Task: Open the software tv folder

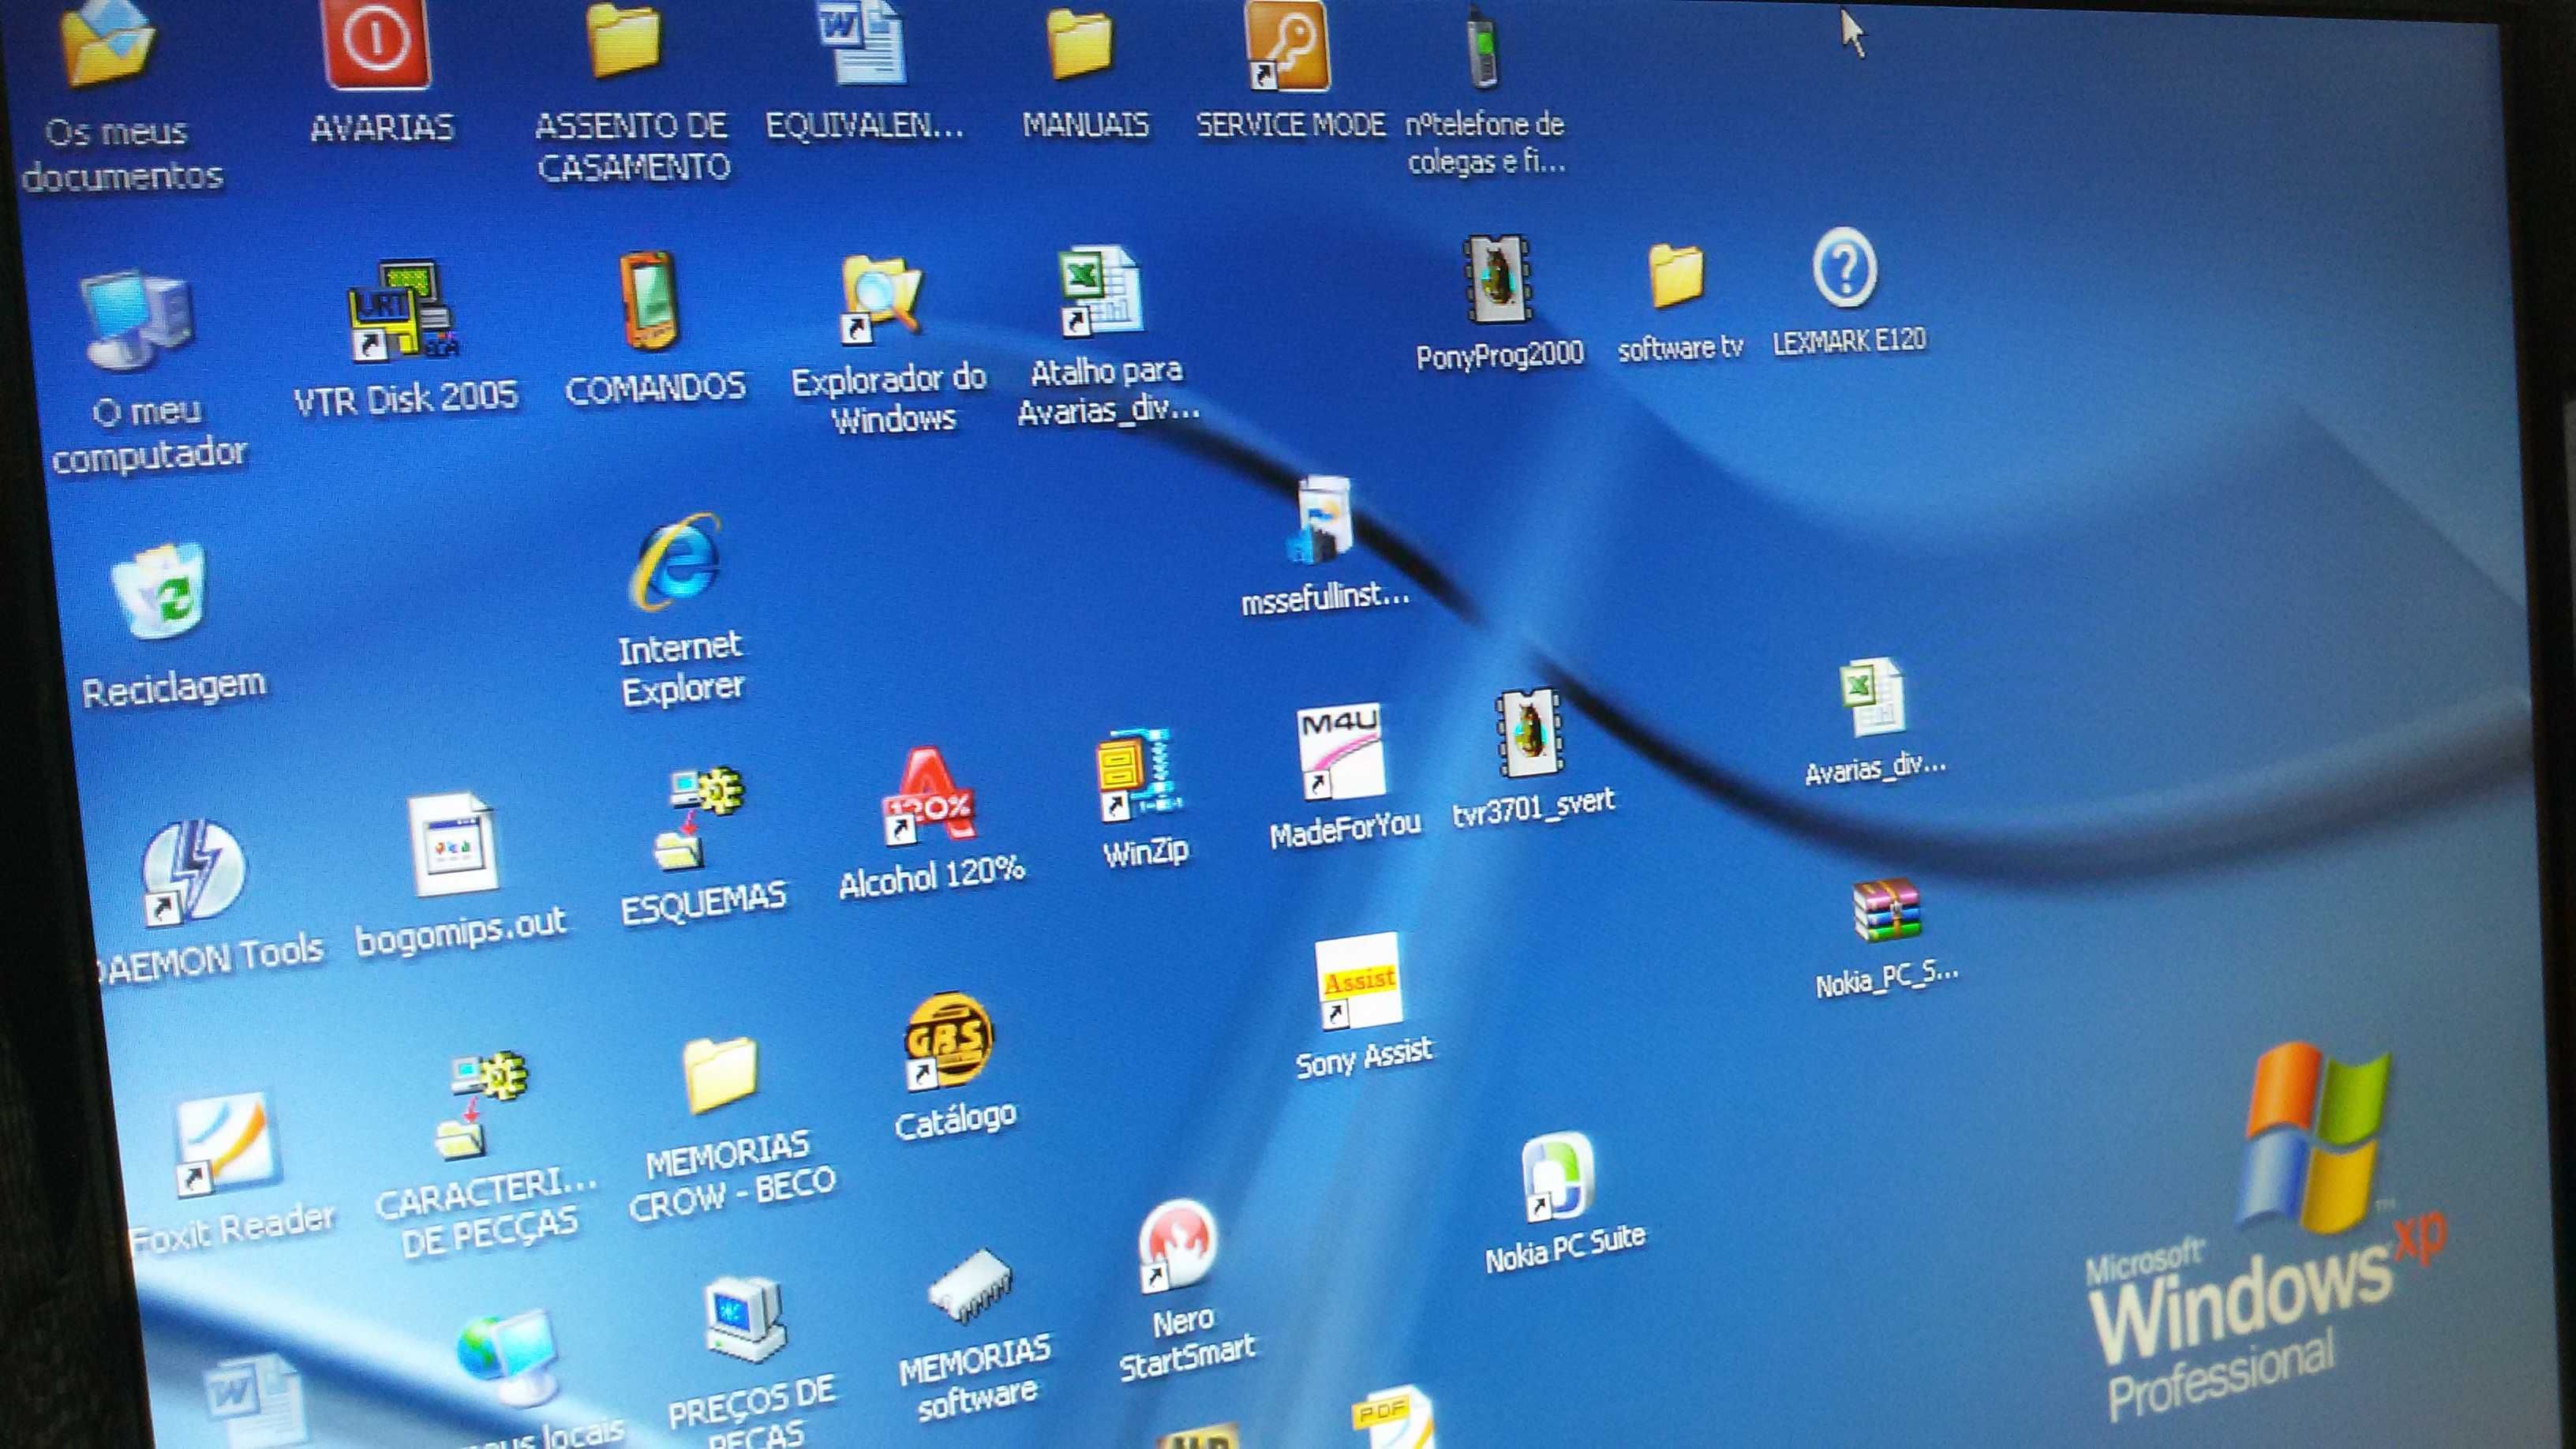Action: coord(1676,276)
